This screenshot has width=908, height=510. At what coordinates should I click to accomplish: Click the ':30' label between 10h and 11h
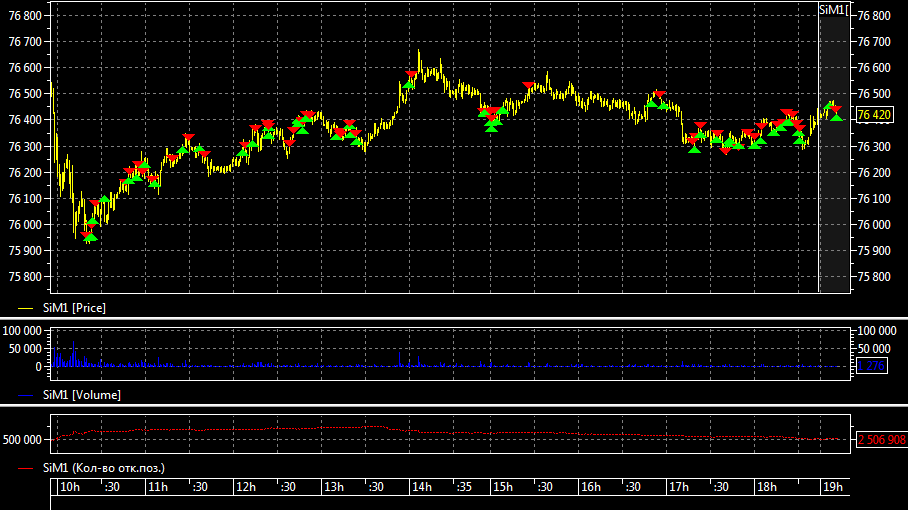(112, 487)
